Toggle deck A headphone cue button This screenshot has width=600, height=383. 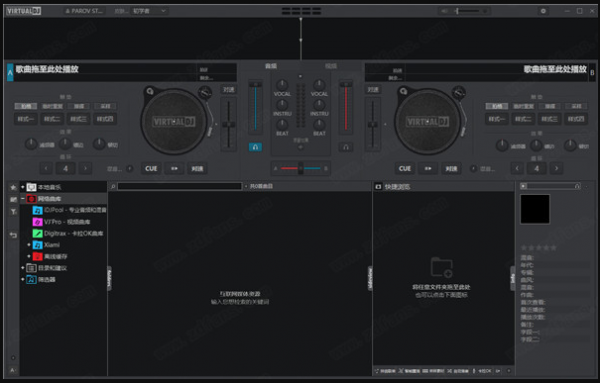coord(255,147)
